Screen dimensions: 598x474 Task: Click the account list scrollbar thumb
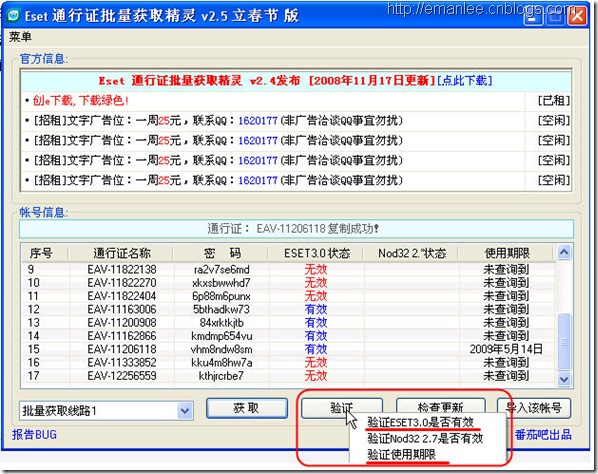pyautogui.click(x=564, y=341)
